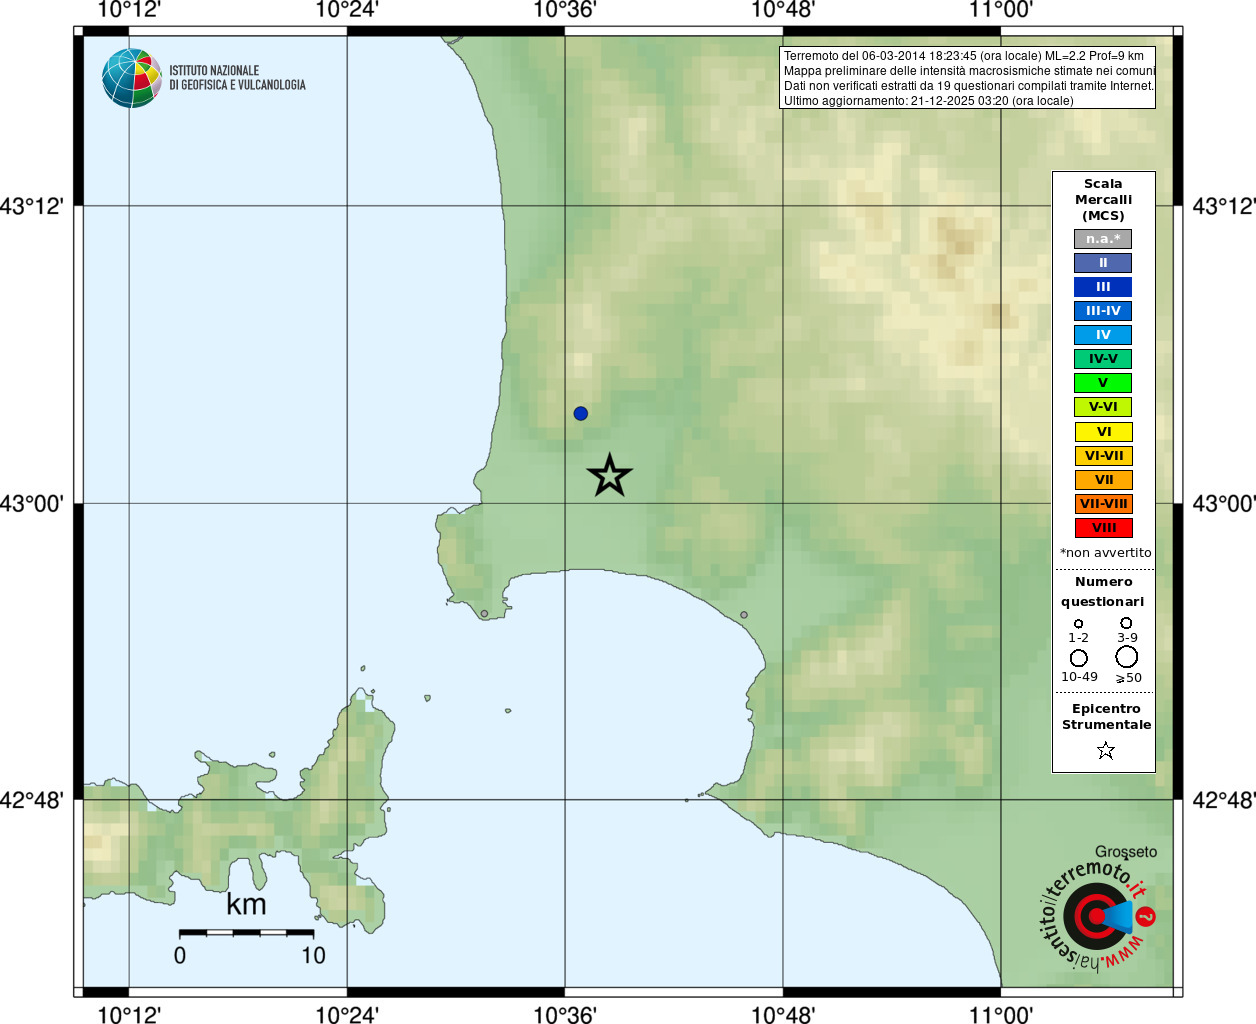Click the VI-VII intensity legend swatch
Screen dimensions: 1256x1024
coord(1103,456)
